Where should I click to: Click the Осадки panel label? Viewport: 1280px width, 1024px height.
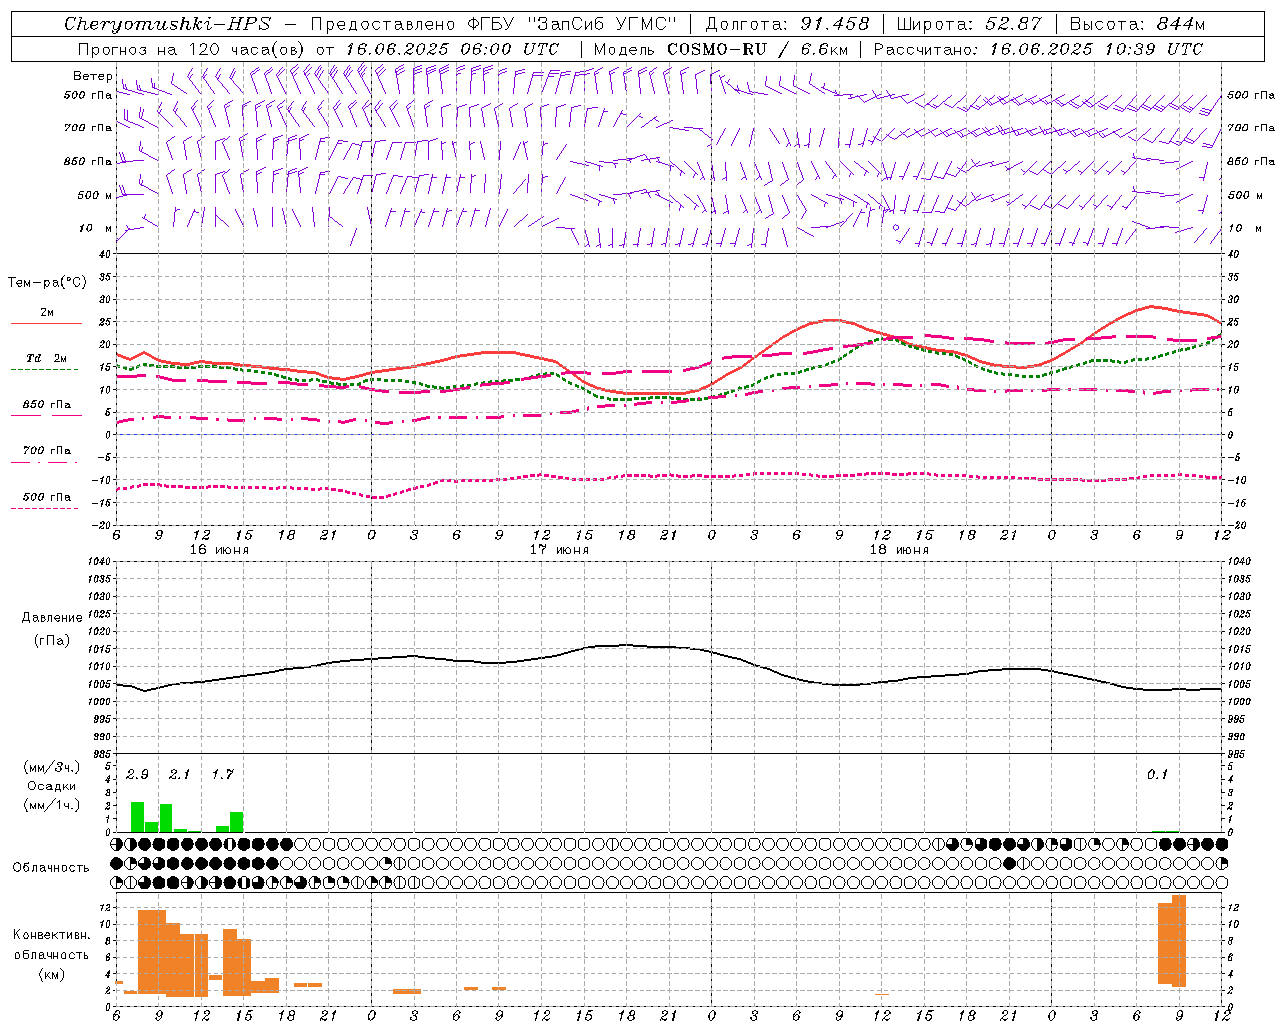pos(51,786)
